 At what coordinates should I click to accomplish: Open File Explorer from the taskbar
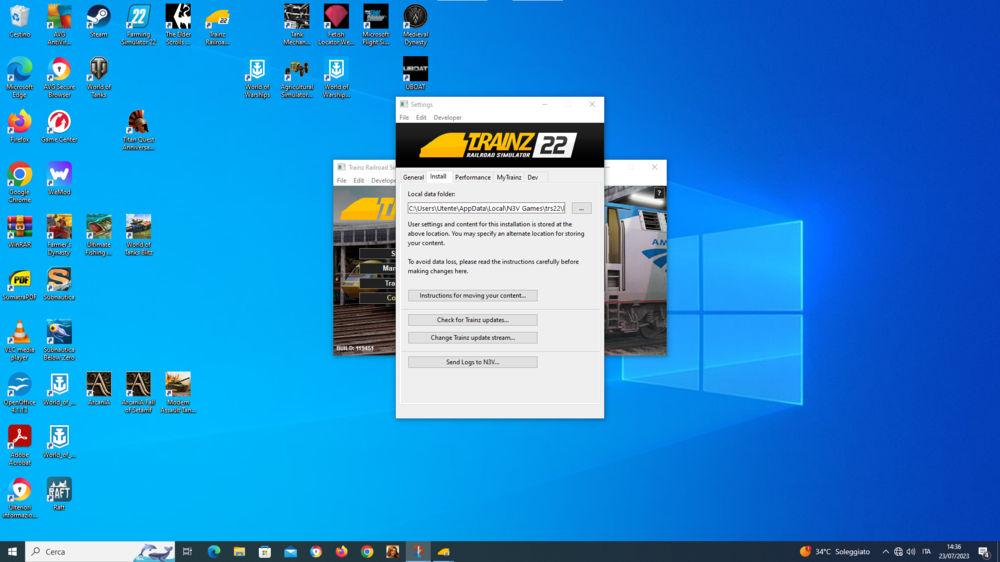(239, 551)
